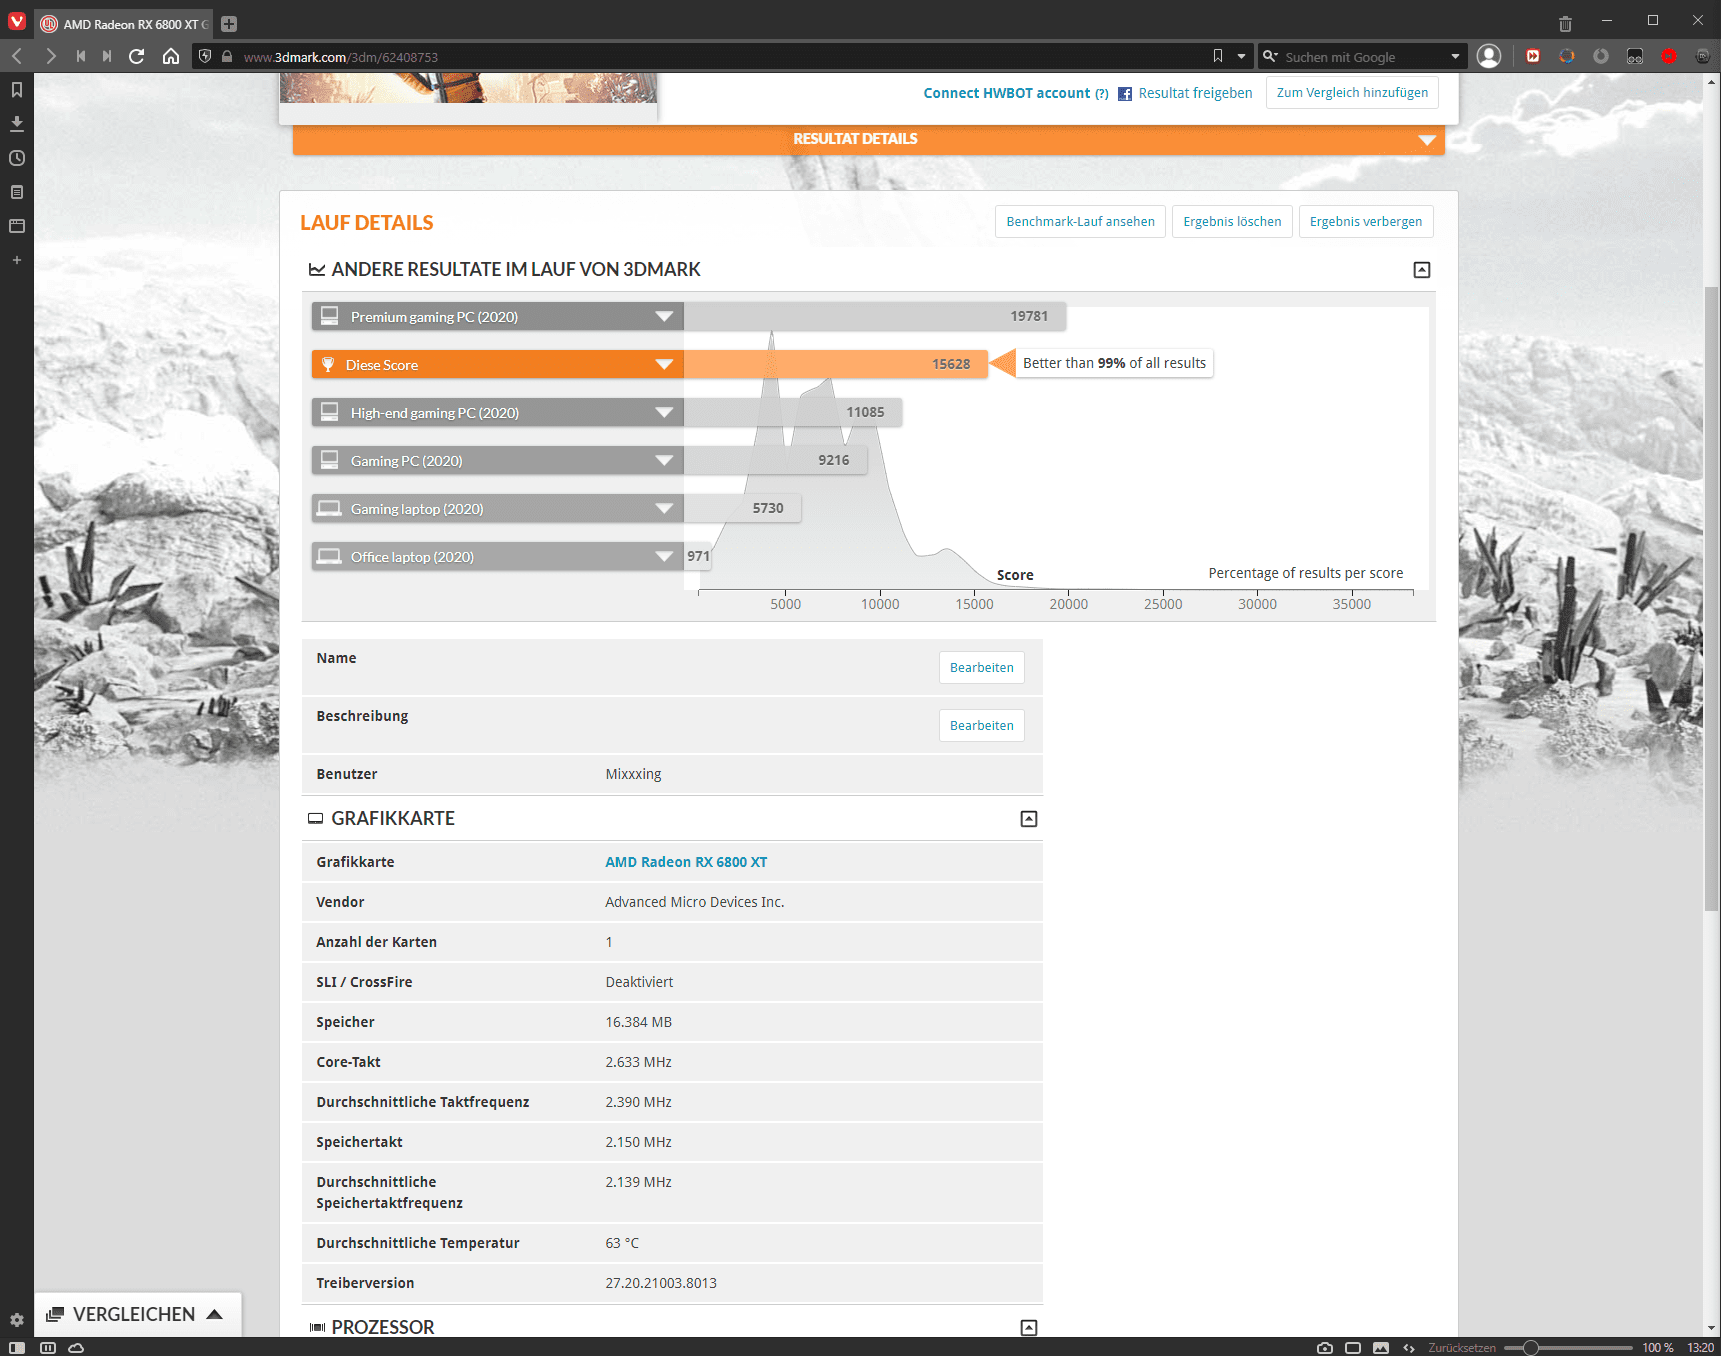The height and width of the screenshot is (1356, 1721).
Task: Edit the Name field via Bearbeiten
Action: click(x=981, y=668)
